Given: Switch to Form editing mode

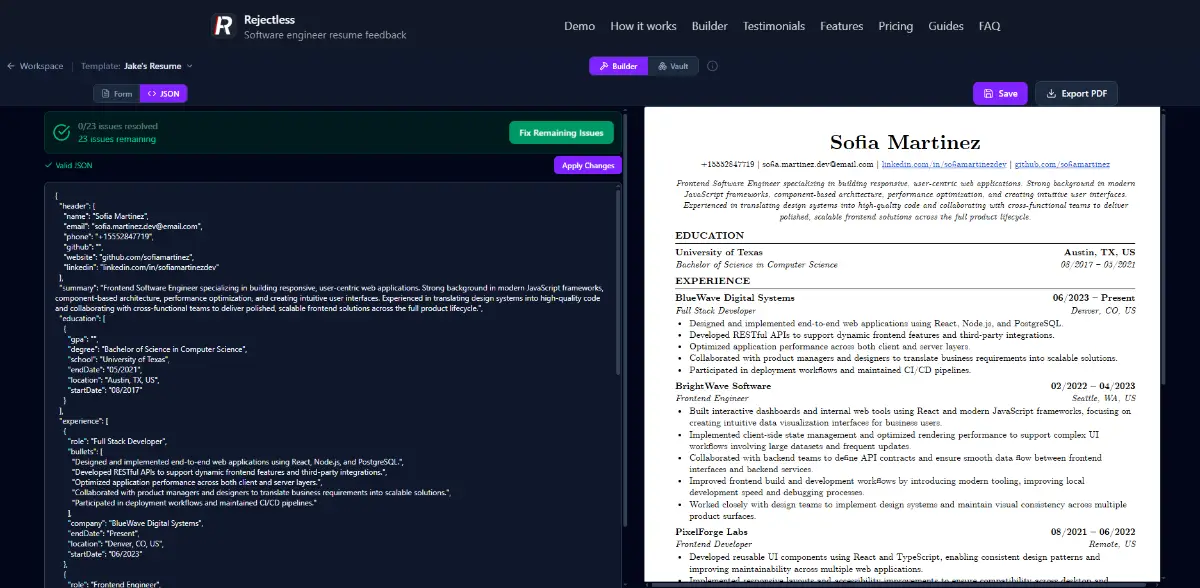Looking at the screenshot, I should [x=116, y=94].
